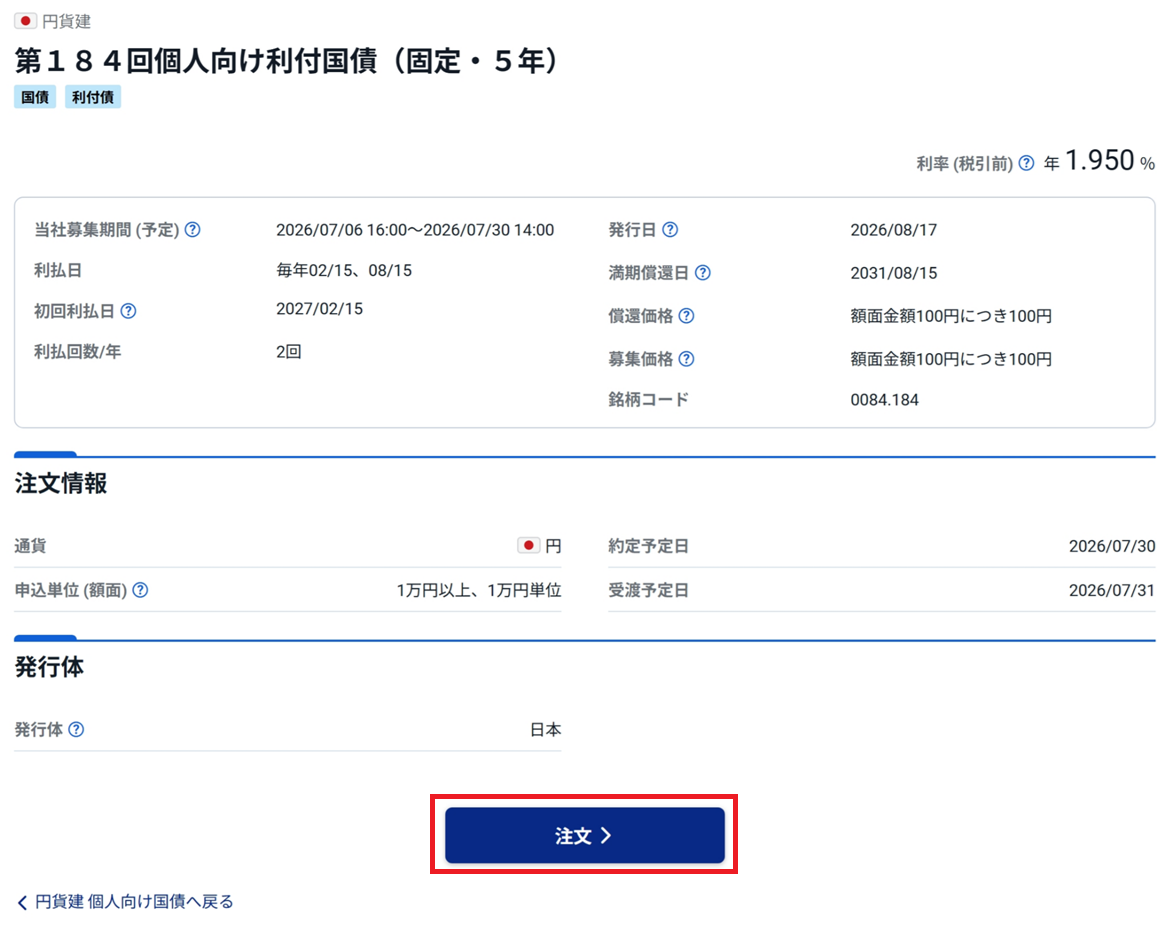
Task: Click 受渡予定日 label
Action: (648, 590)
